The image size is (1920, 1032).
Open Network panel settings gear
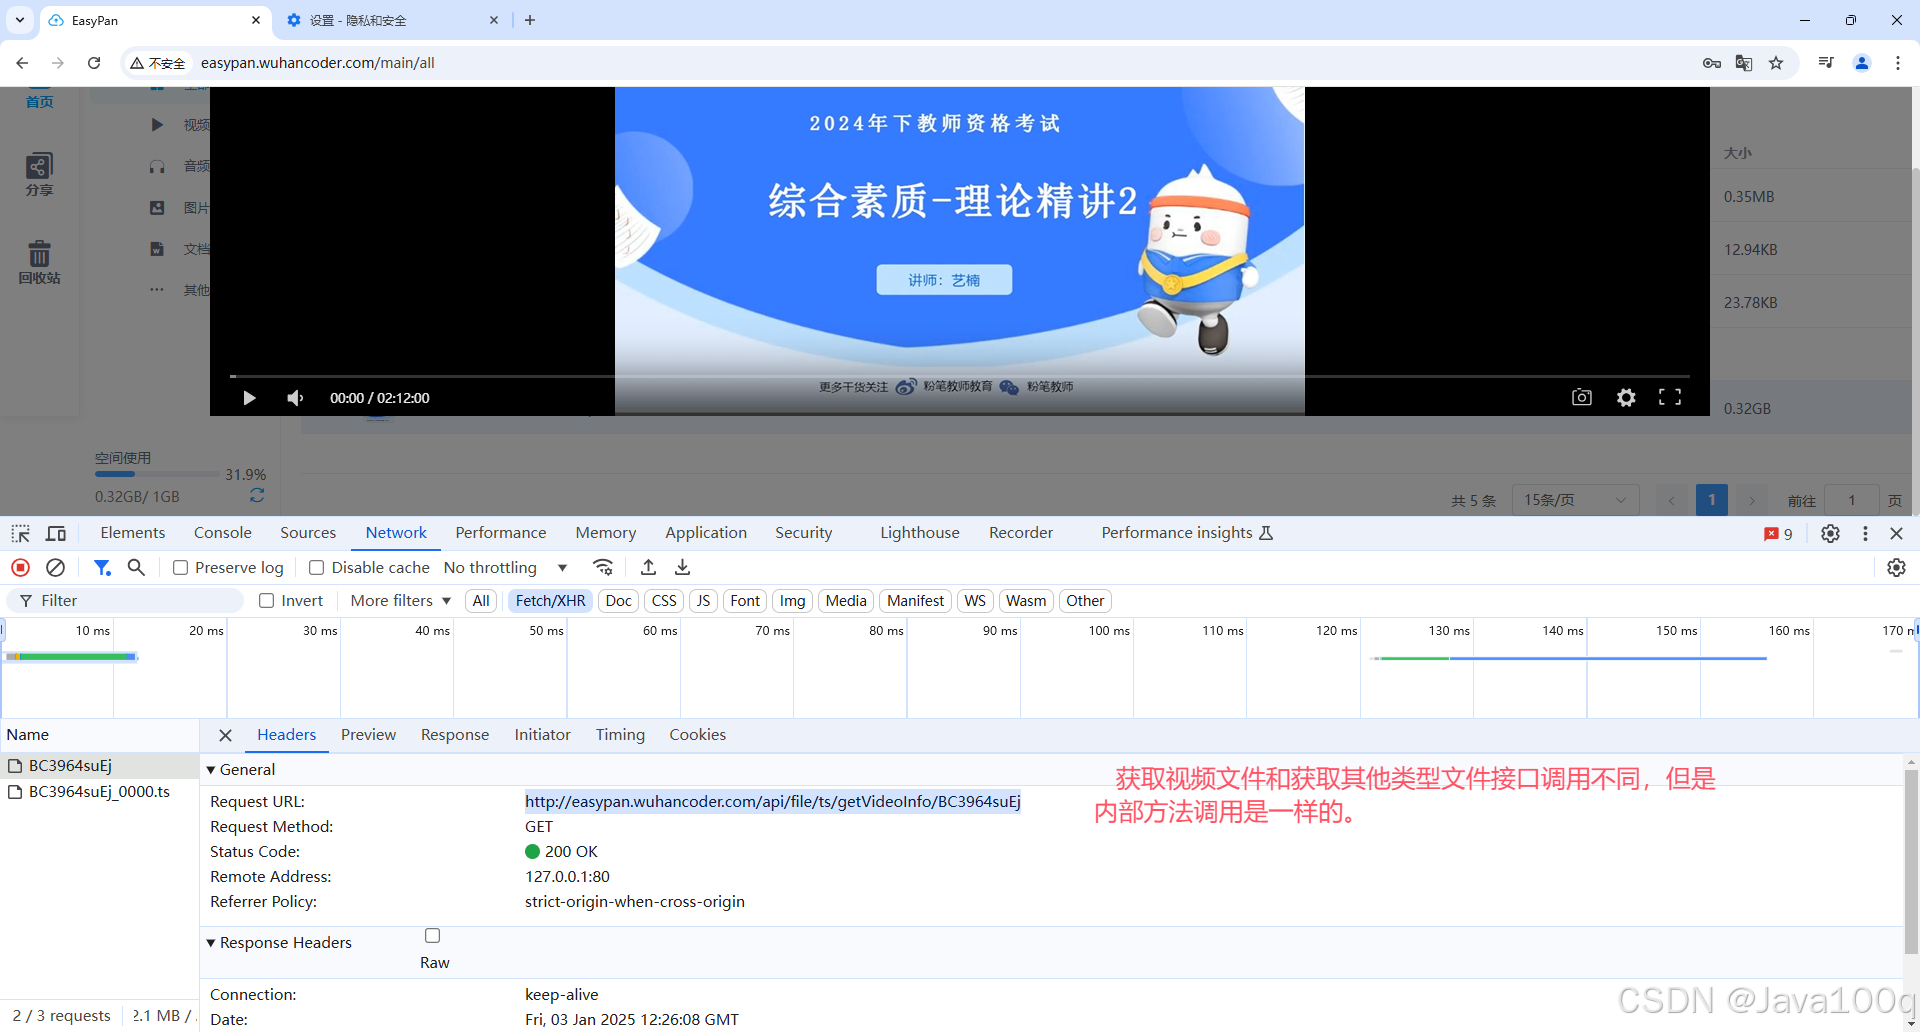point(1896,567)
